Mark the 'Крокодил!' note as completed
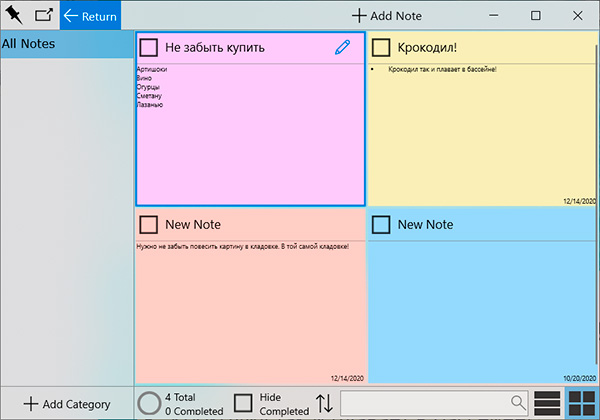 coord(381,47)
